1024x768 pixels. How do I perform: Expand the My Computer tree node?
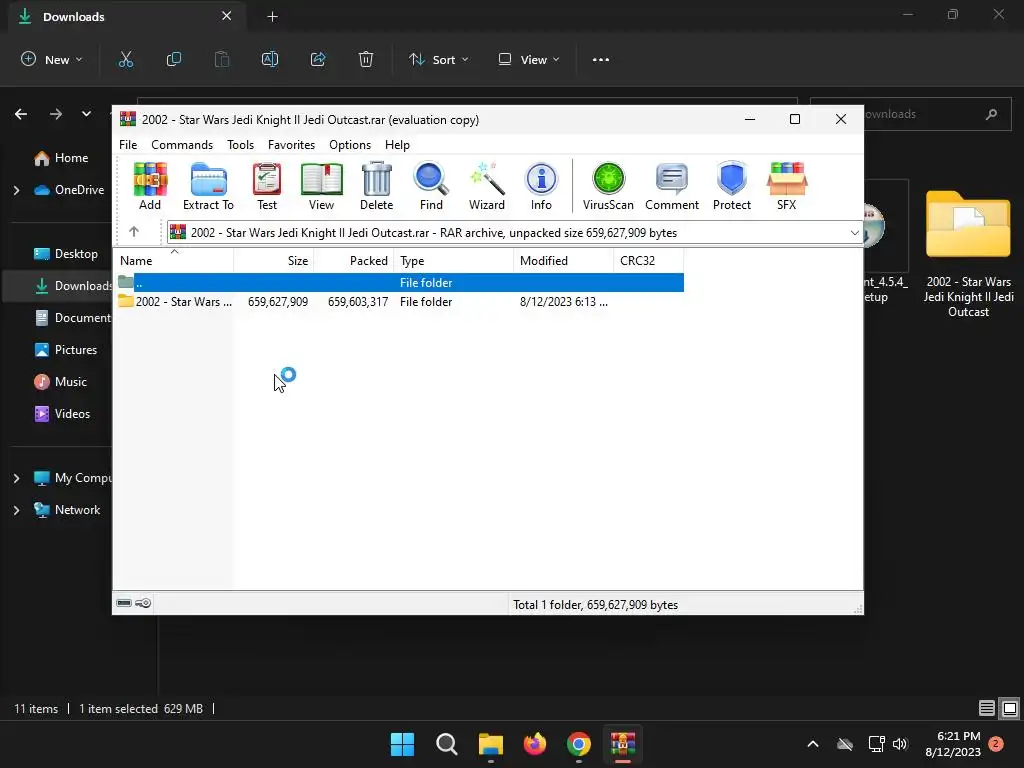[16, 478]
